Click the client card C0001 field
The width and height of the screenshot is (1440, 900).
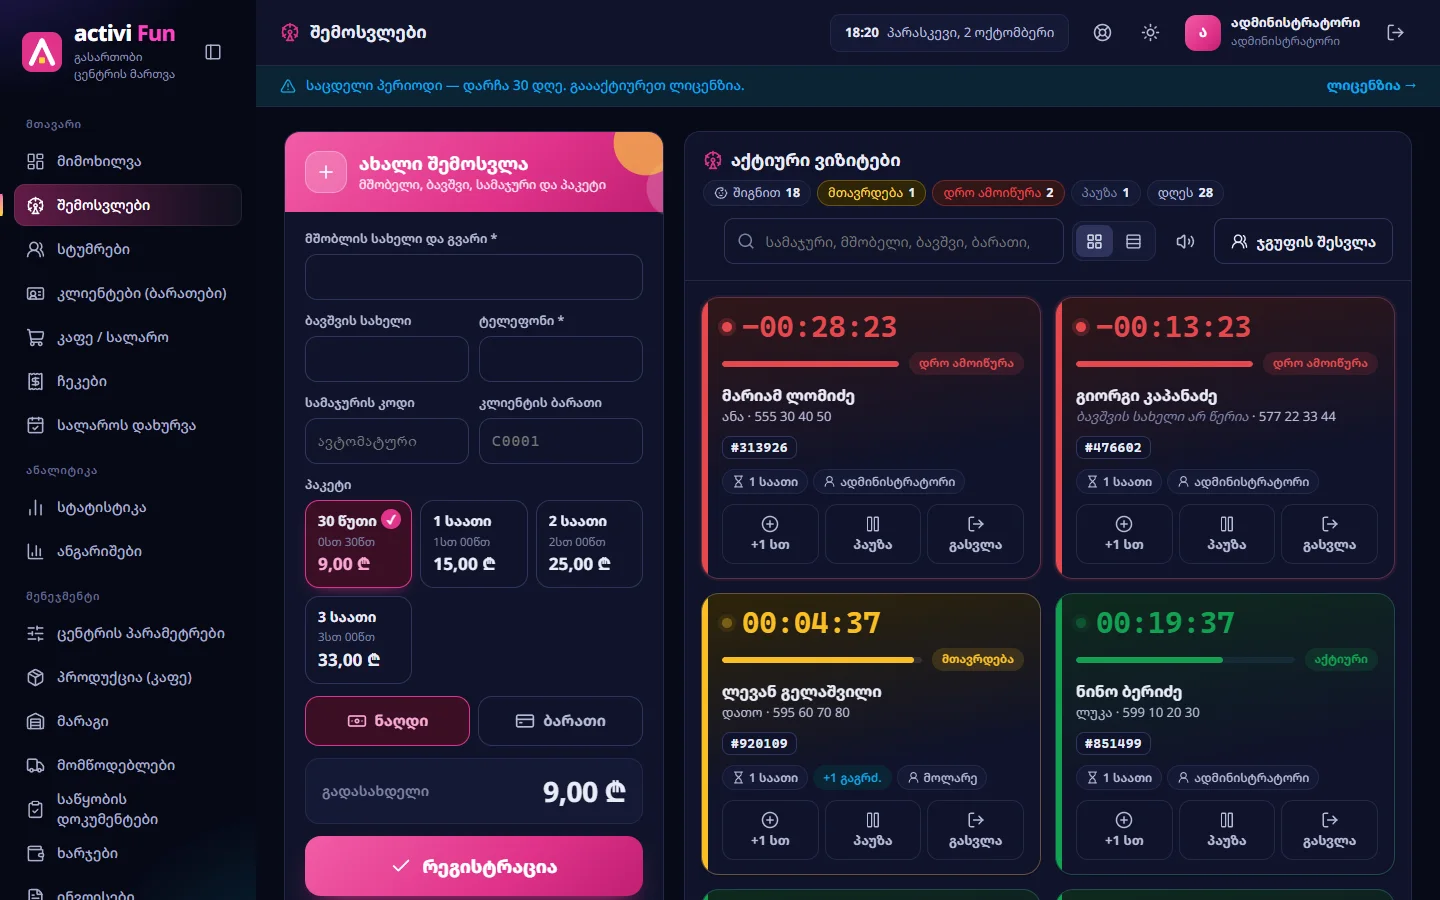click(x=560, y=441)
